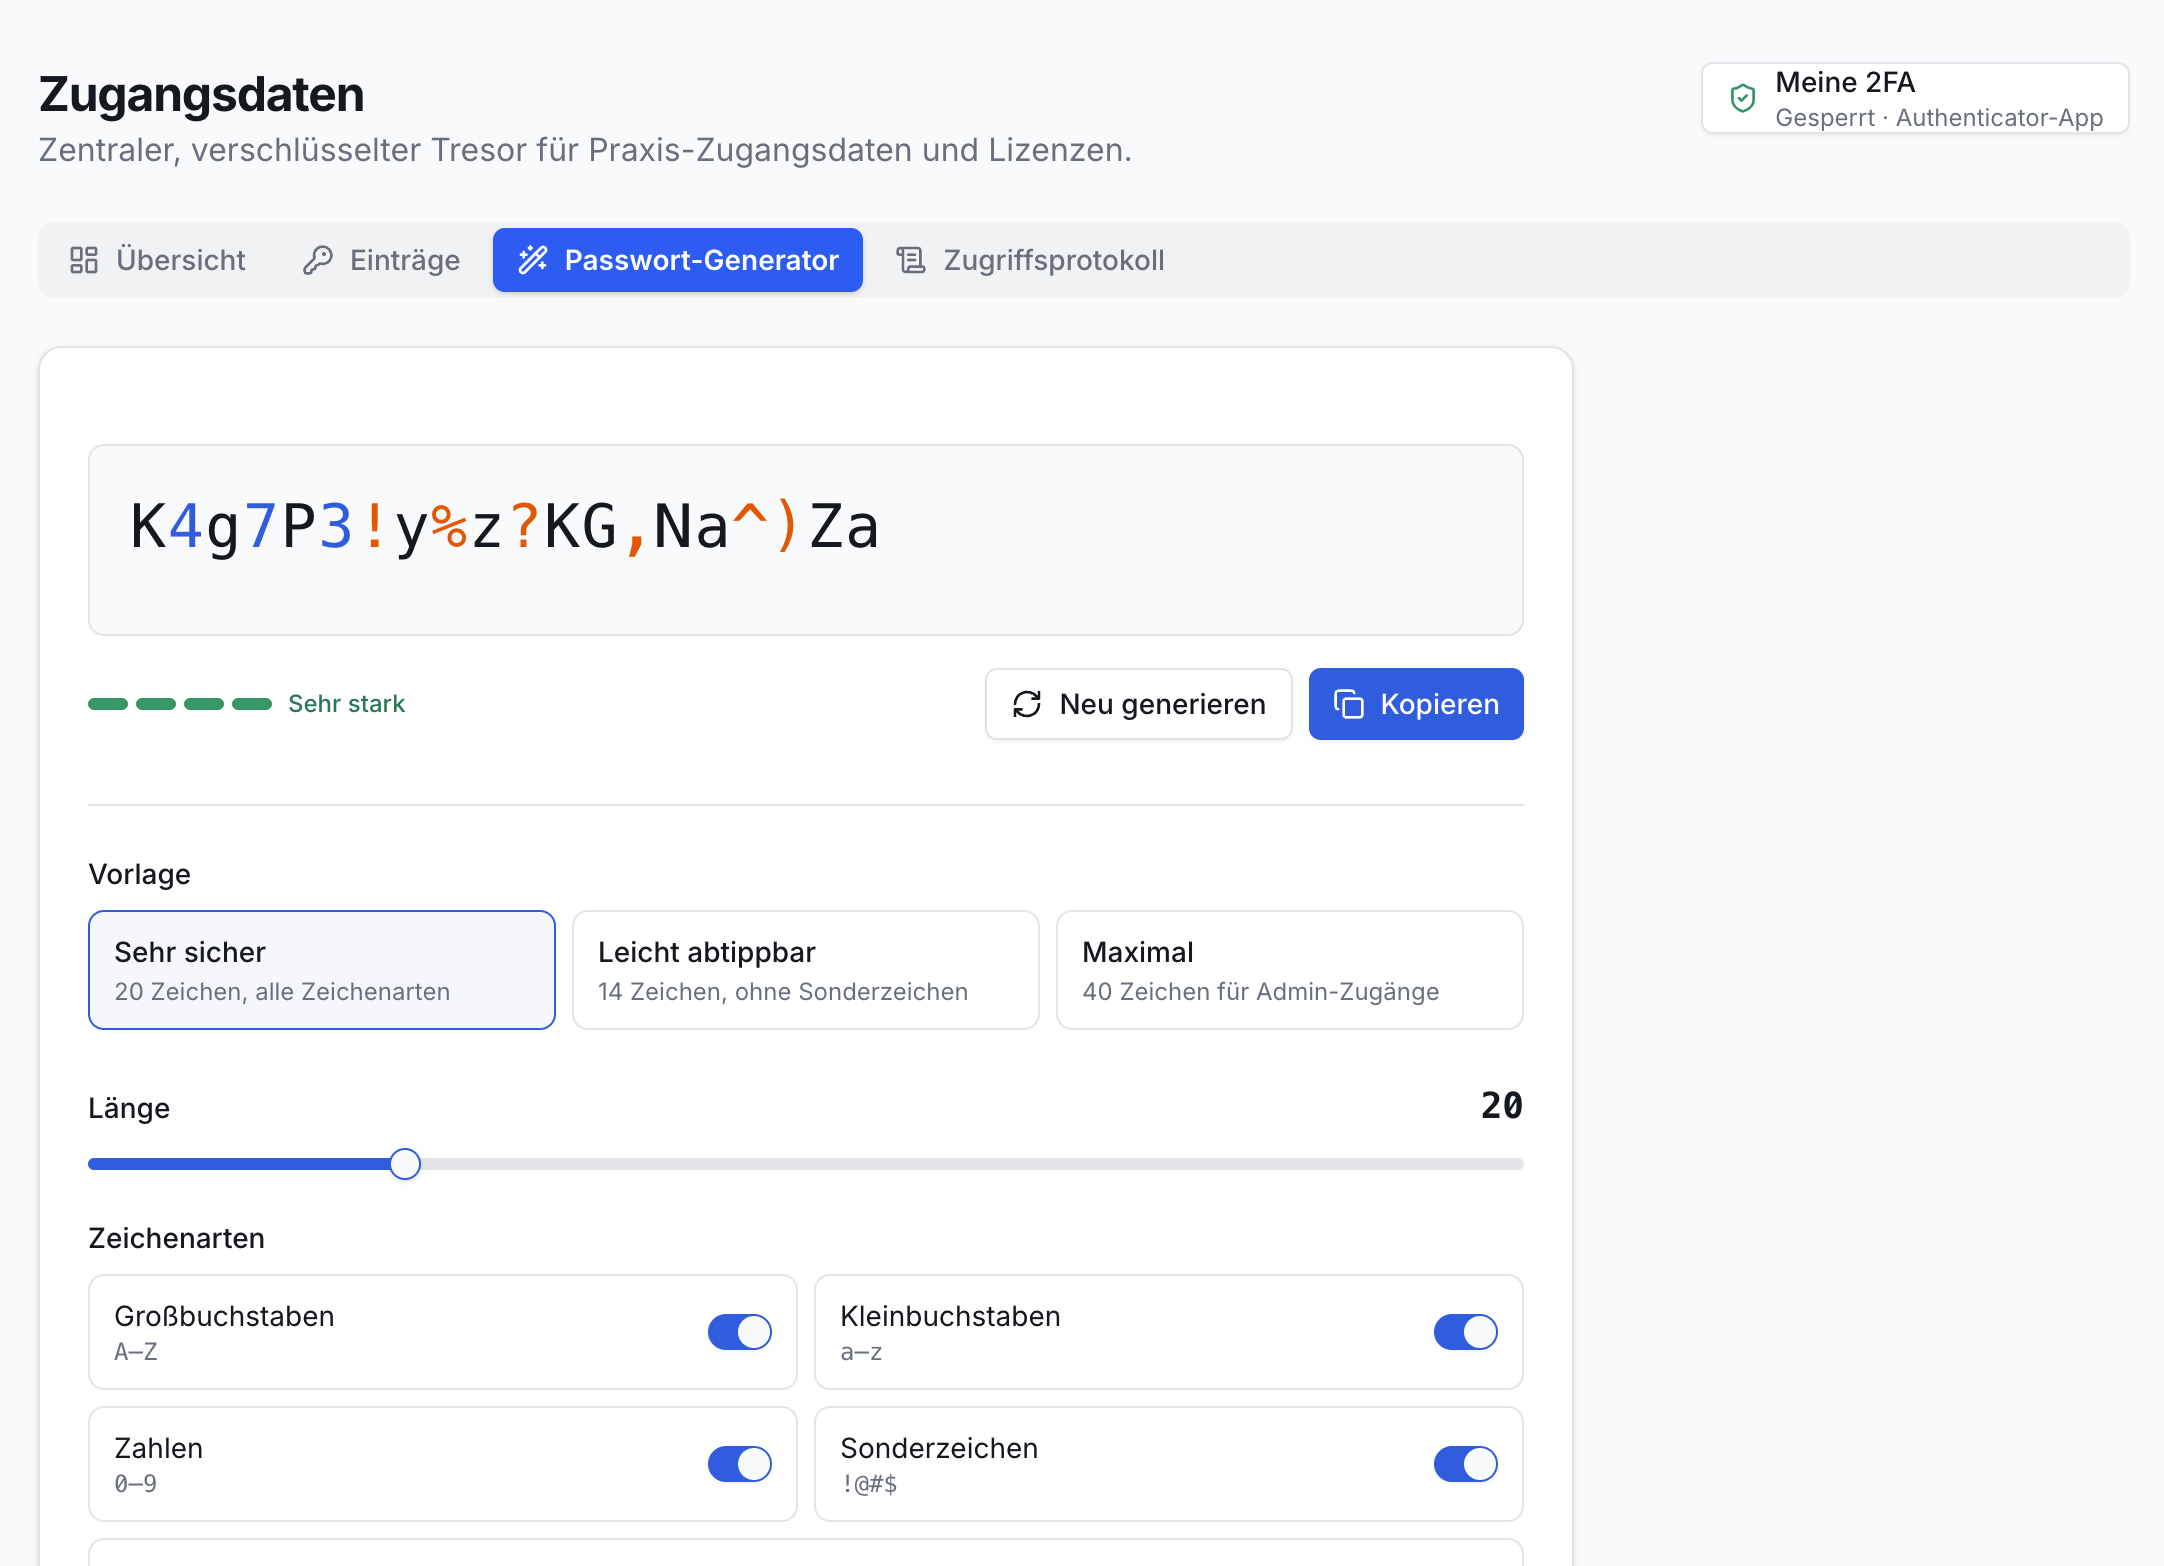The height and width of the screenshot is (1566, 2164).
Task: Disable the Großbuchstaben toggle
Action: 740,1332
